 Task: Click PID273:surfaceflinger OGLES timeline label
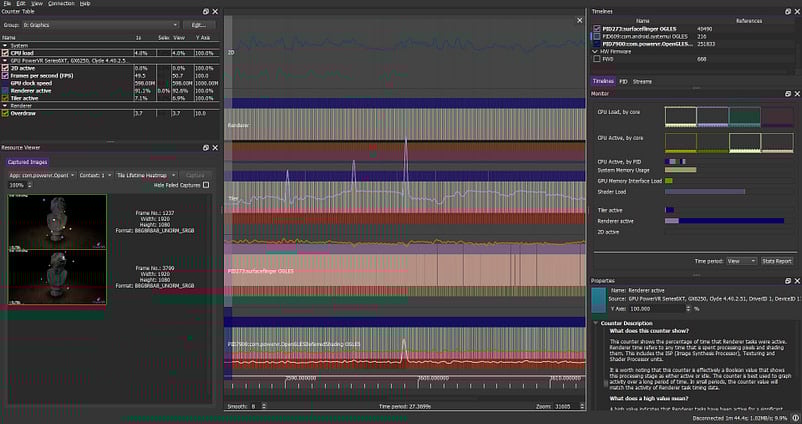[261, 271]
